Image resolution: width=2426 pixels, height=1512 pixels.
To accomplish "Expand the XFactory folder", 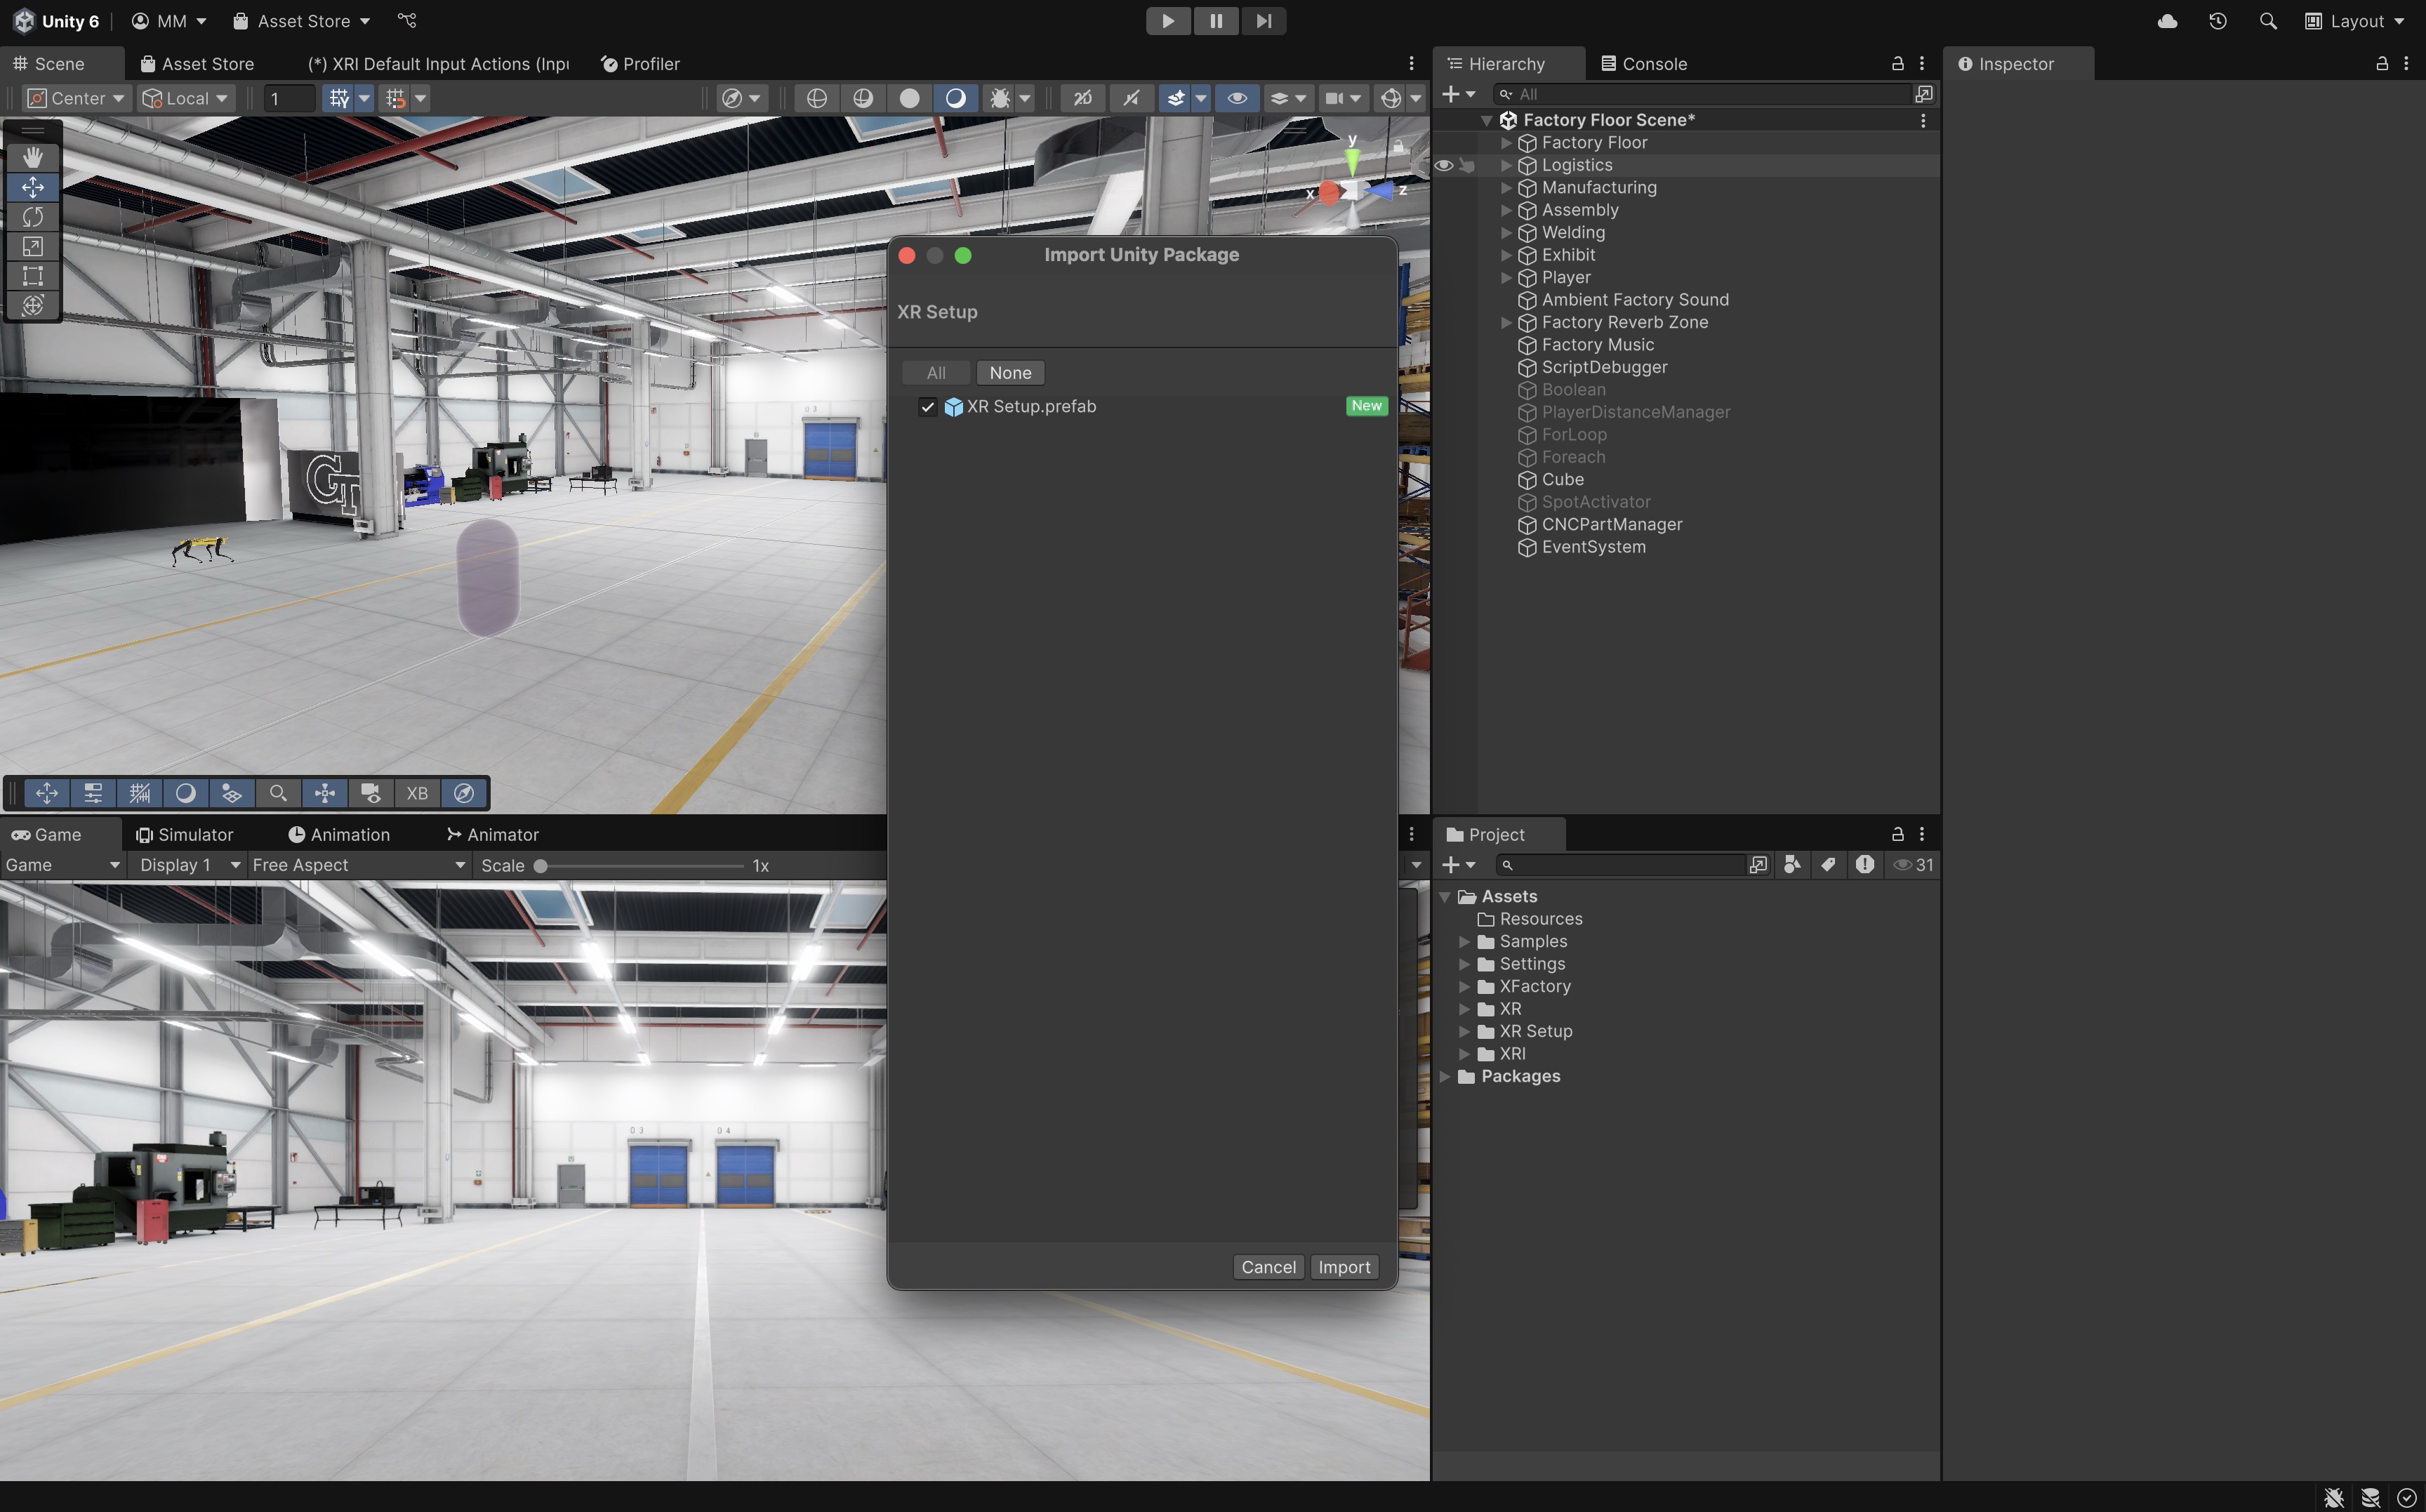I will (x=1464, y=987).
